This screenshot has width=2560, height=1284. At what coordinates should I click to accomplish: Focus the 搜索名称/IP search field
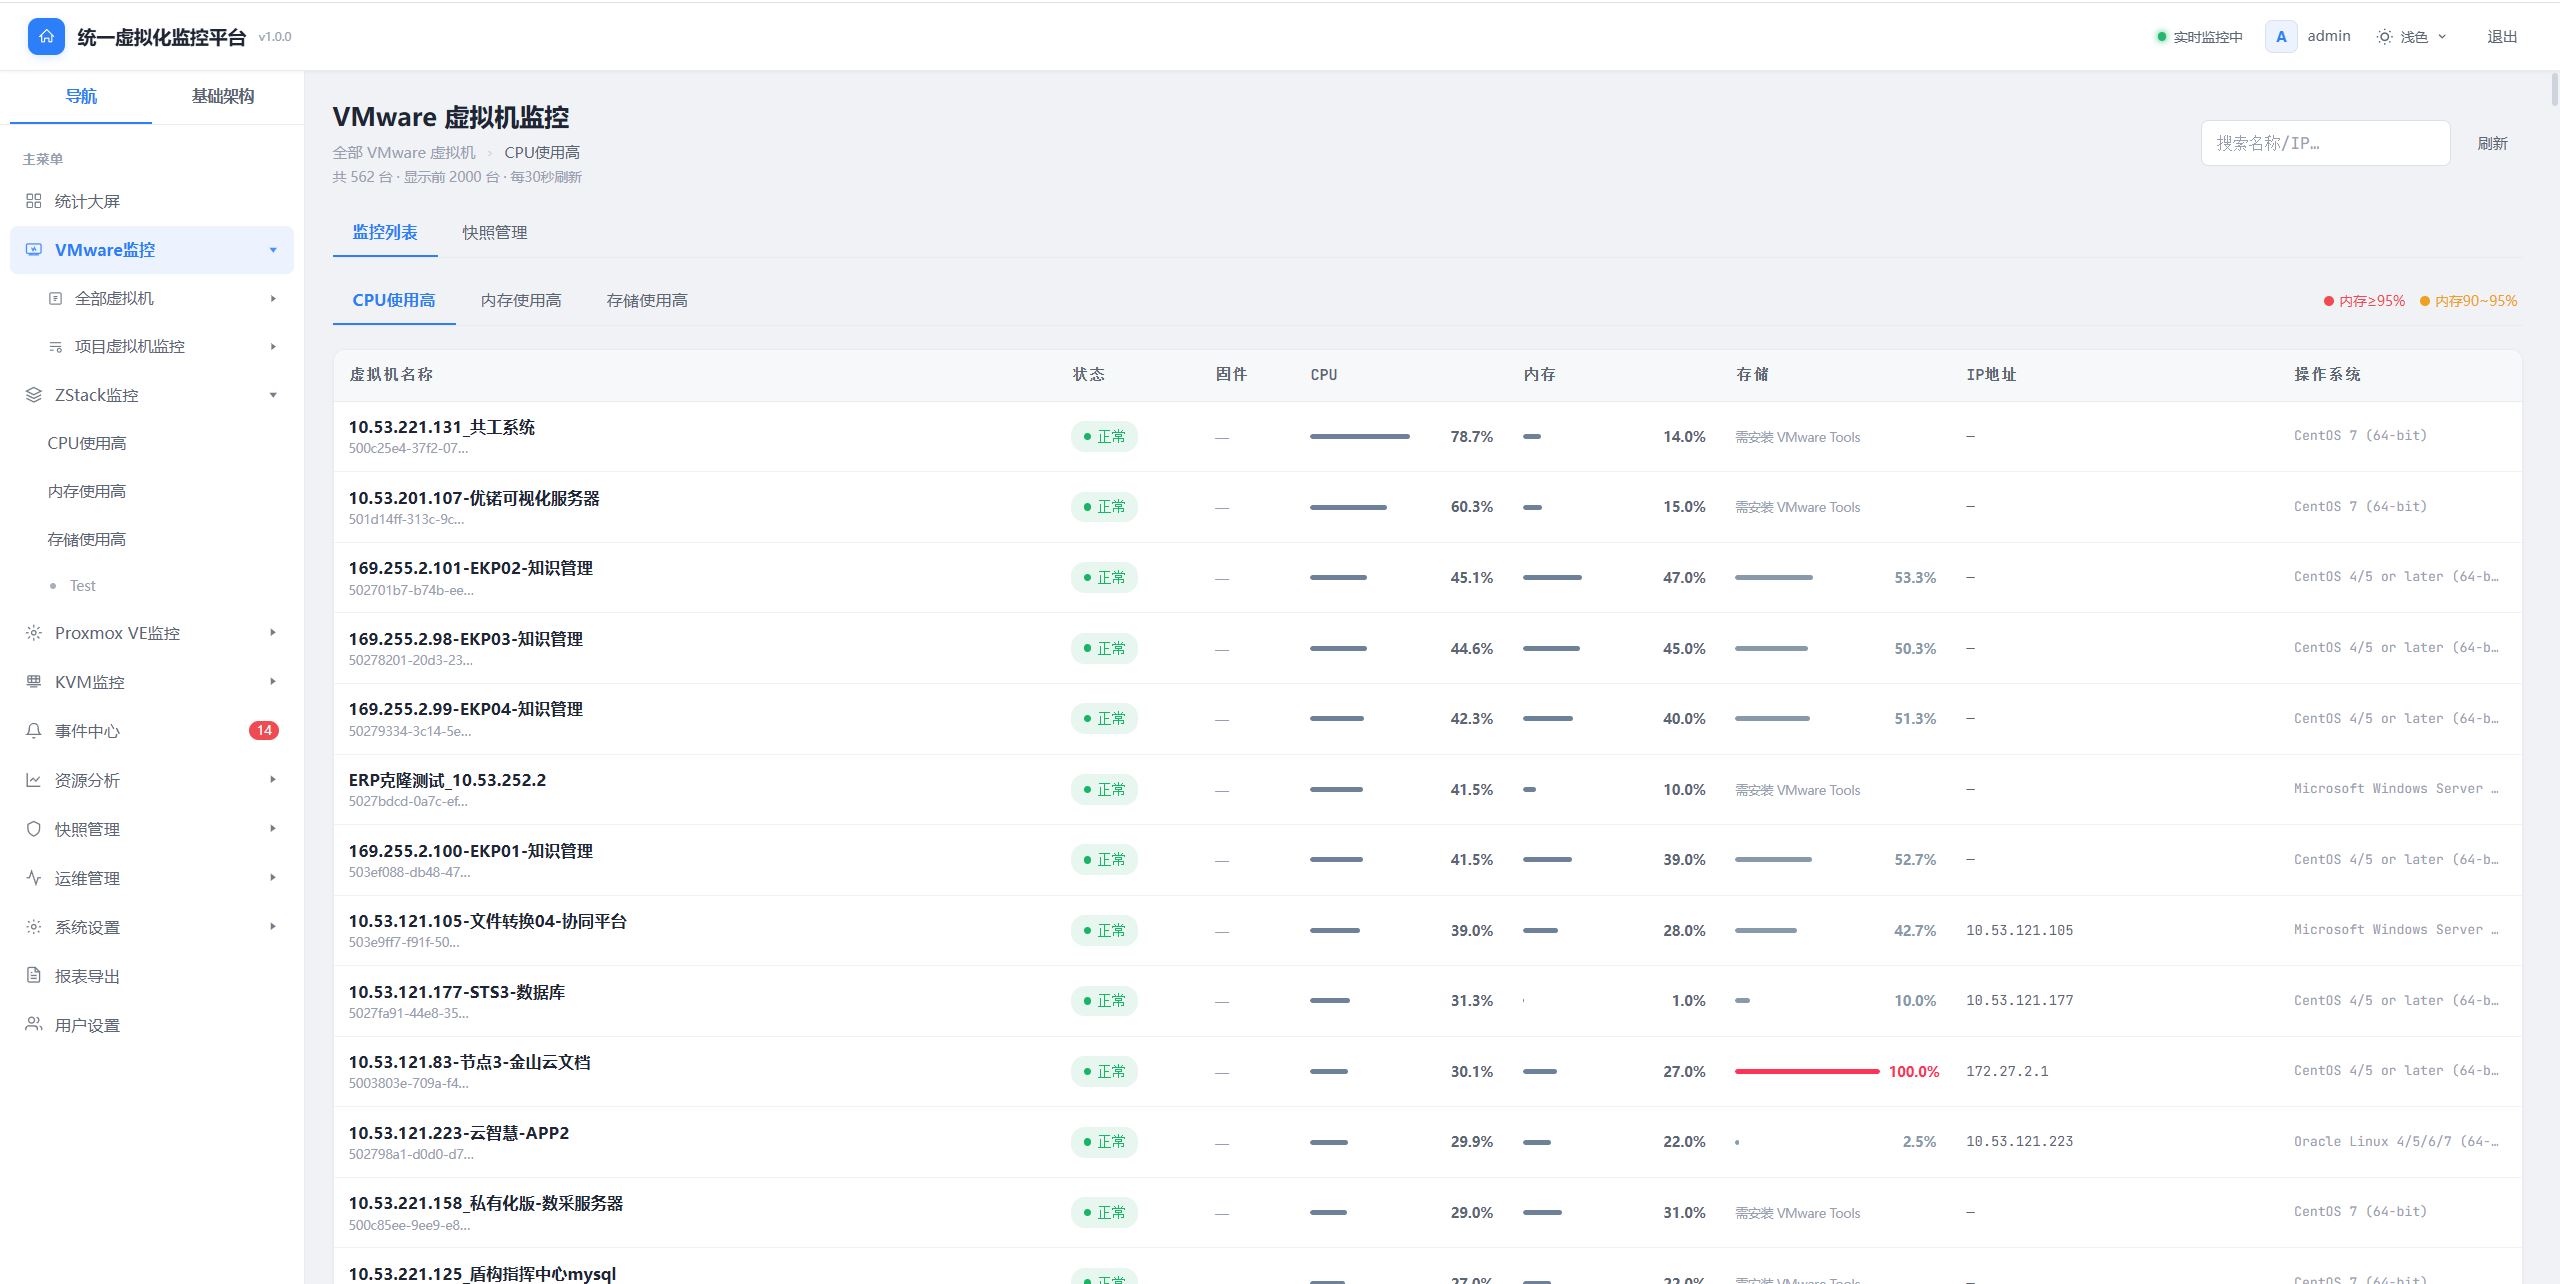coord(2325,143)
